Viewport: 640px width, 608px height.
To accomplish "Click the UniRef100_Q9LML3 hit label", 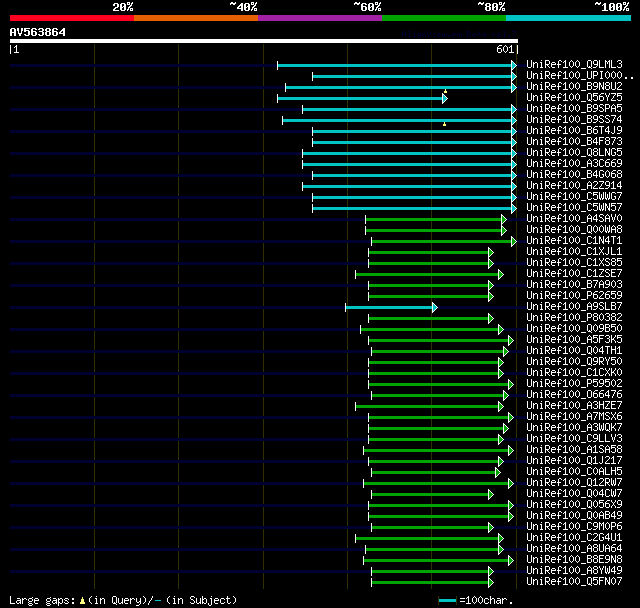I will [x=574, y=64].
